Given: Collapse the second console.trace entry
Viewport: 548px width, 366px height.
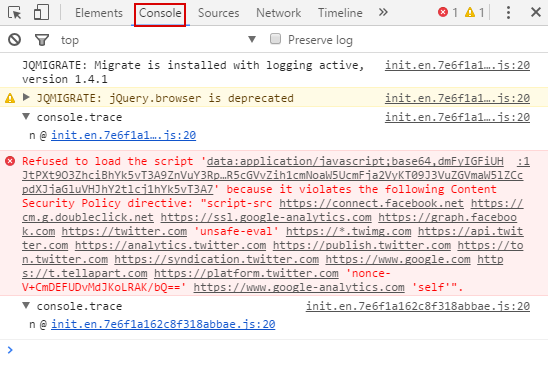Looking at the screenshot, I should pos(26,305).
